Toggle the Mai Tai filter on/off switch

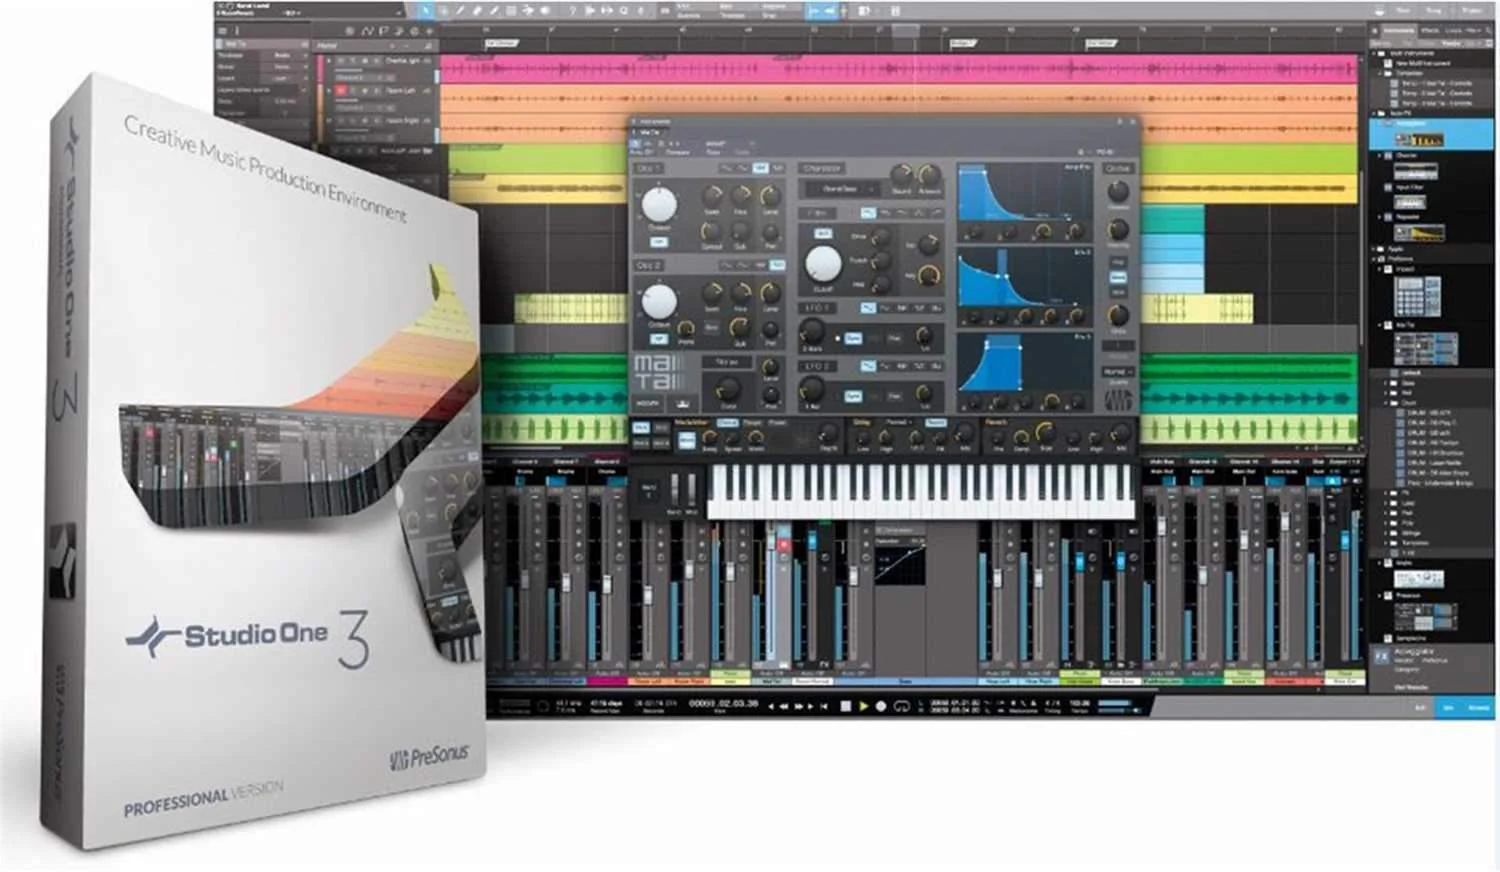[822, 233]
